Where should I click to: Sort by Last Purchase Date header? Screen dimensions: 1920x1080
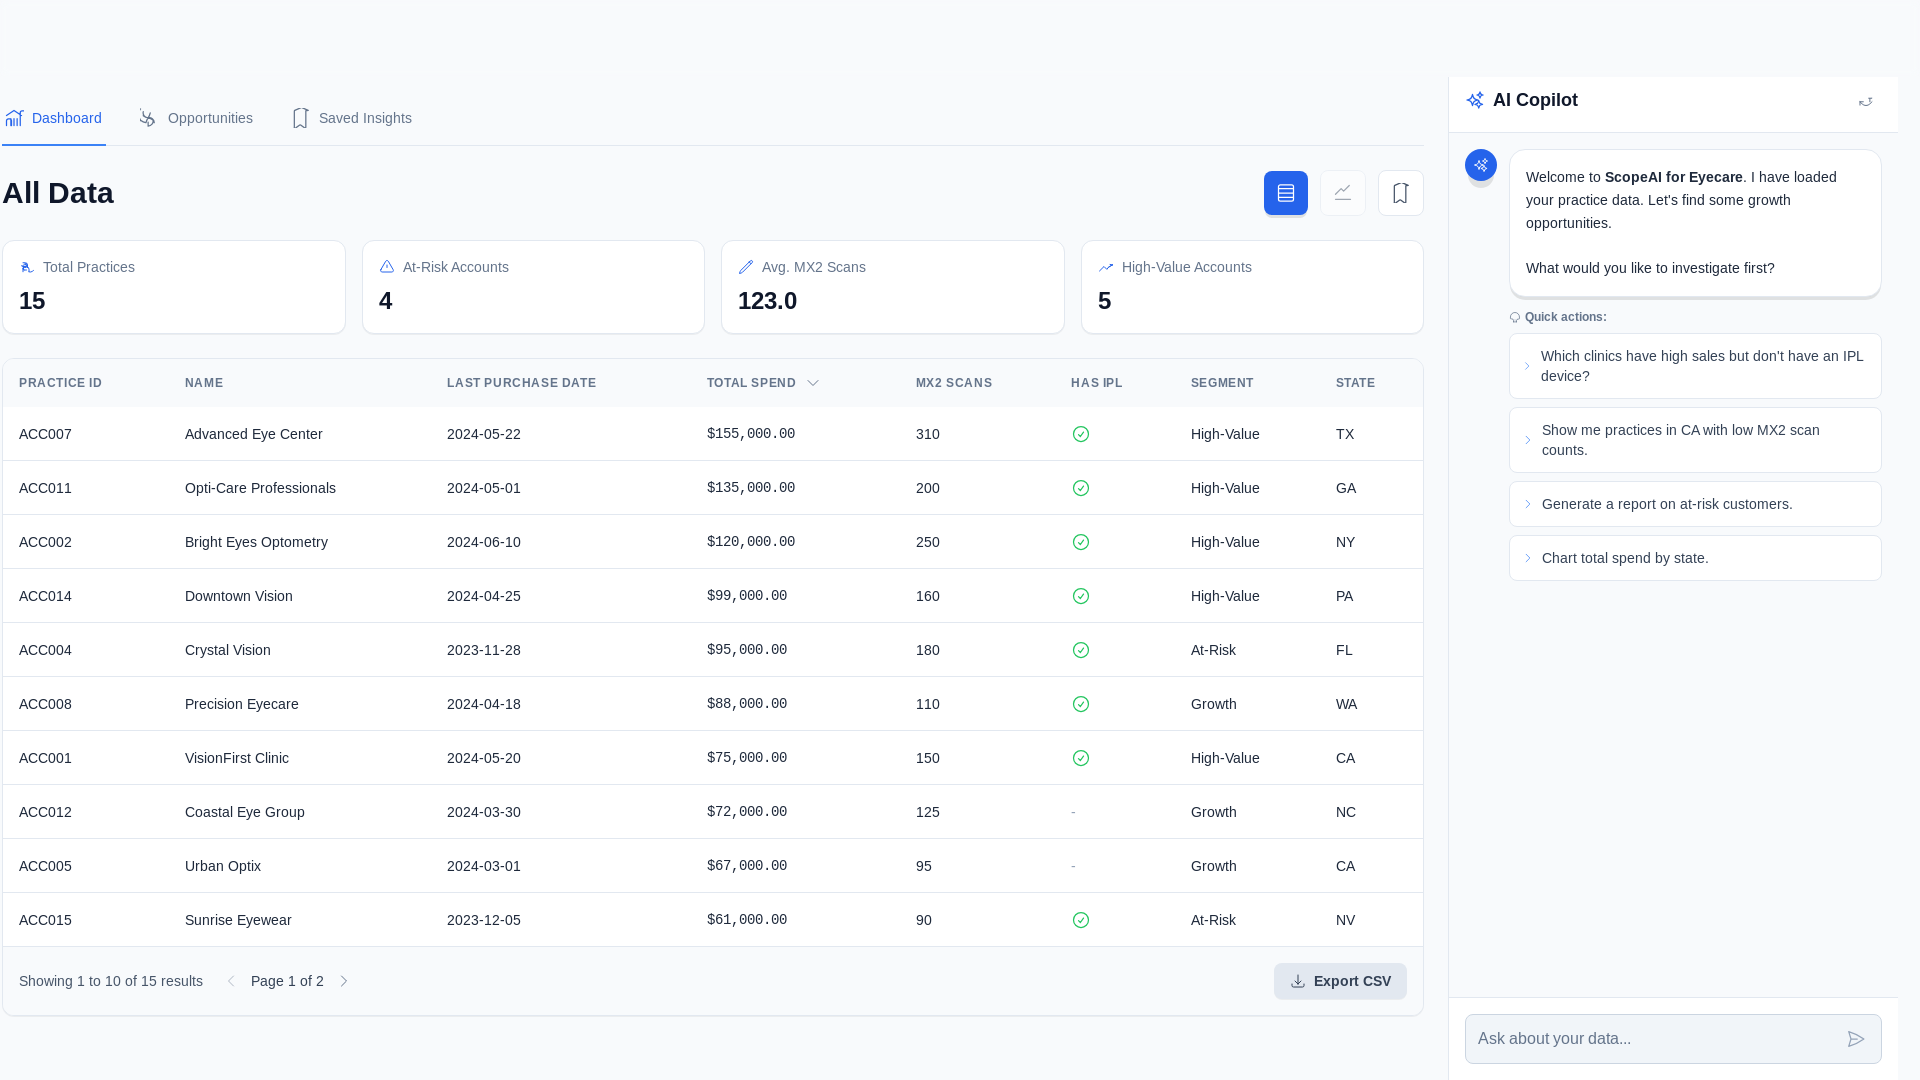click(521, 383)
